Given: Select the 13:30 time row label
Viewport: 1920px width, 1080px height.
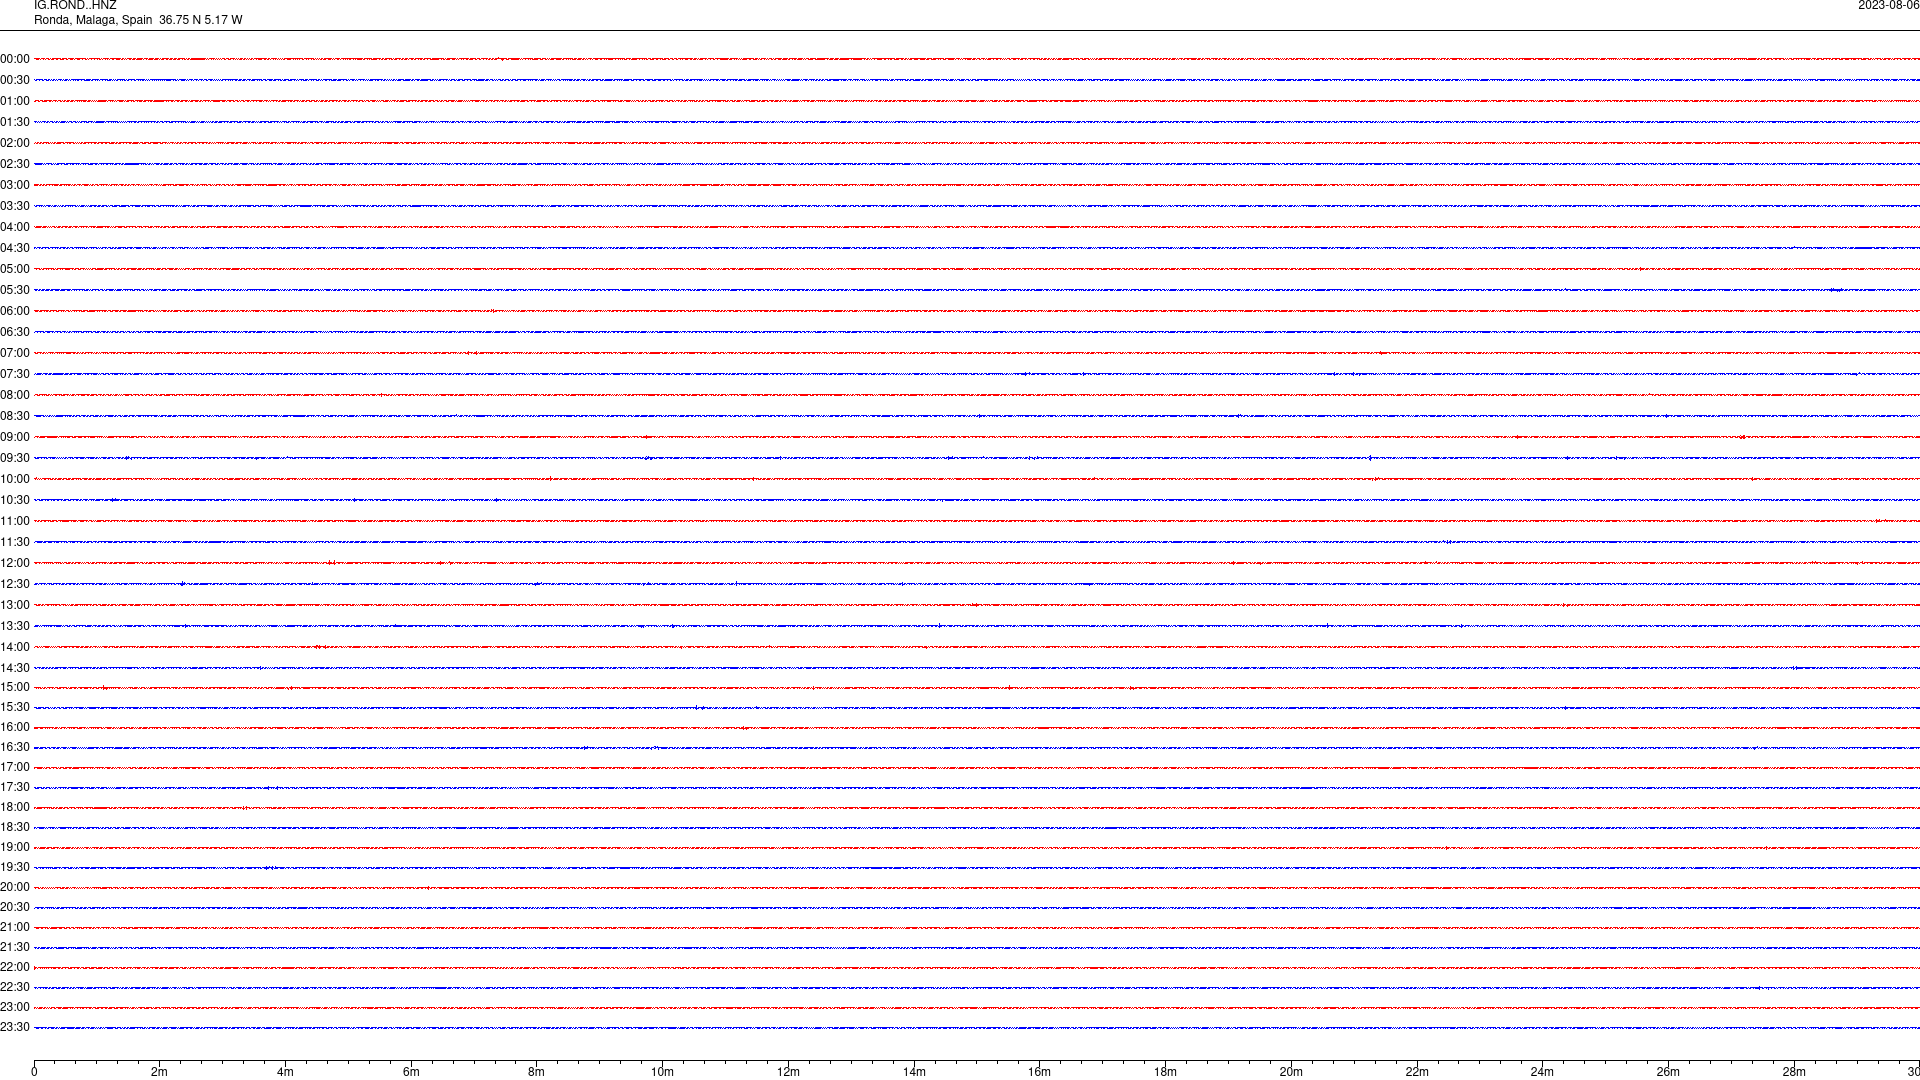Looking at the screenshot, I should tap(15, 626).
